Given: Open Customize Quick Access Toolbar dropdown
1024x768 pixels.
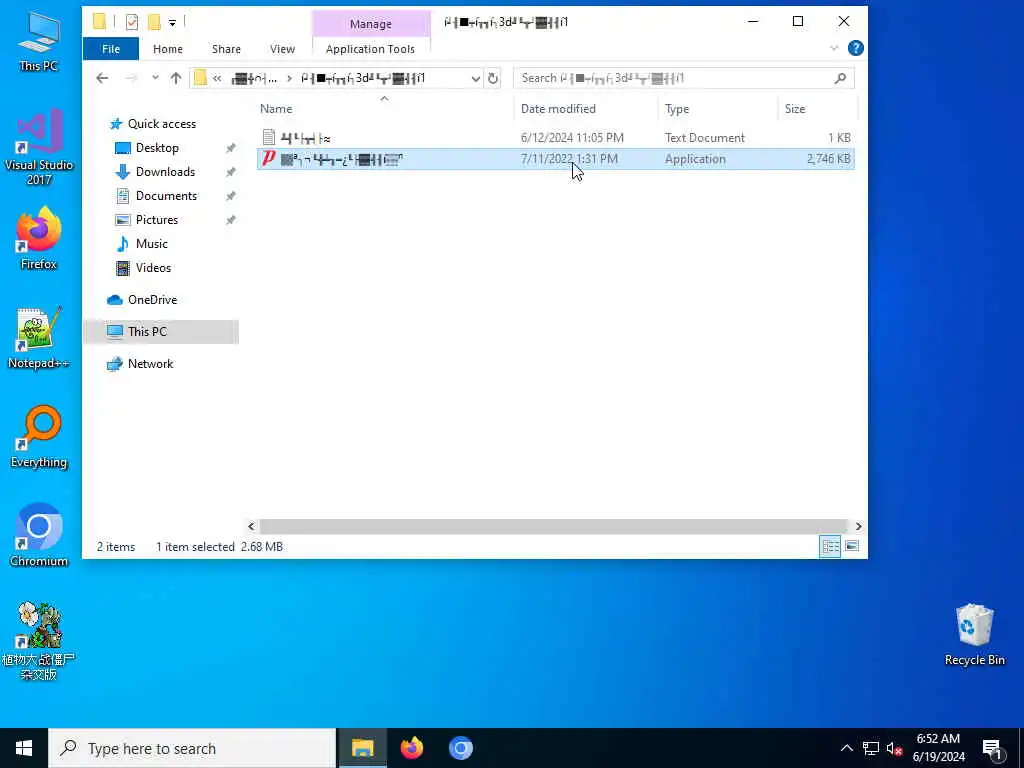Looking at the screenshot, I should click(x=172, y=23).
